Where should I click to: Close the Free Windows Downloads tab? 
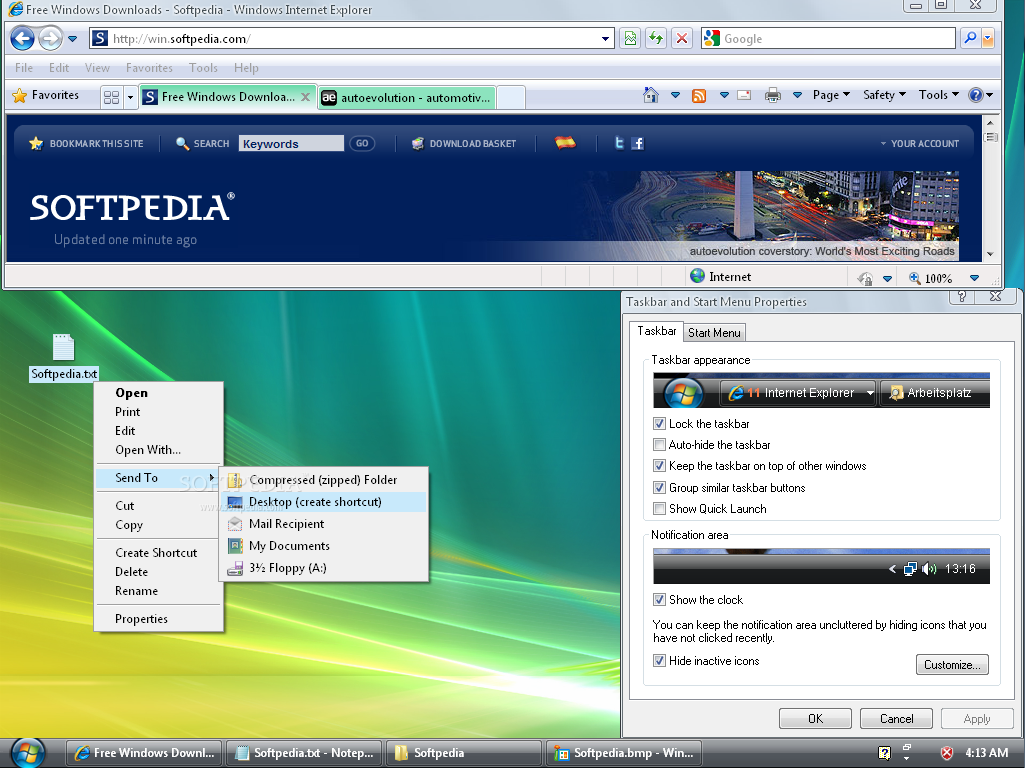coord(305,97)
